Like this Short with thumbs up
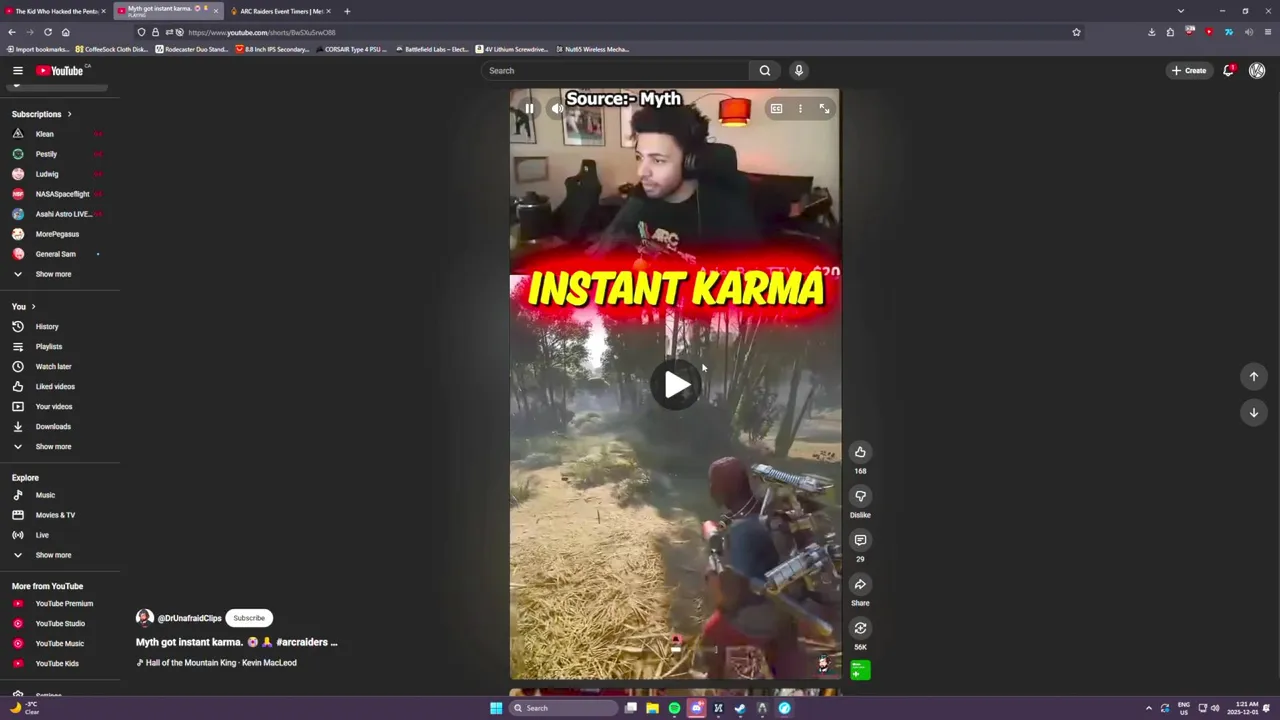 pos(860,452)
